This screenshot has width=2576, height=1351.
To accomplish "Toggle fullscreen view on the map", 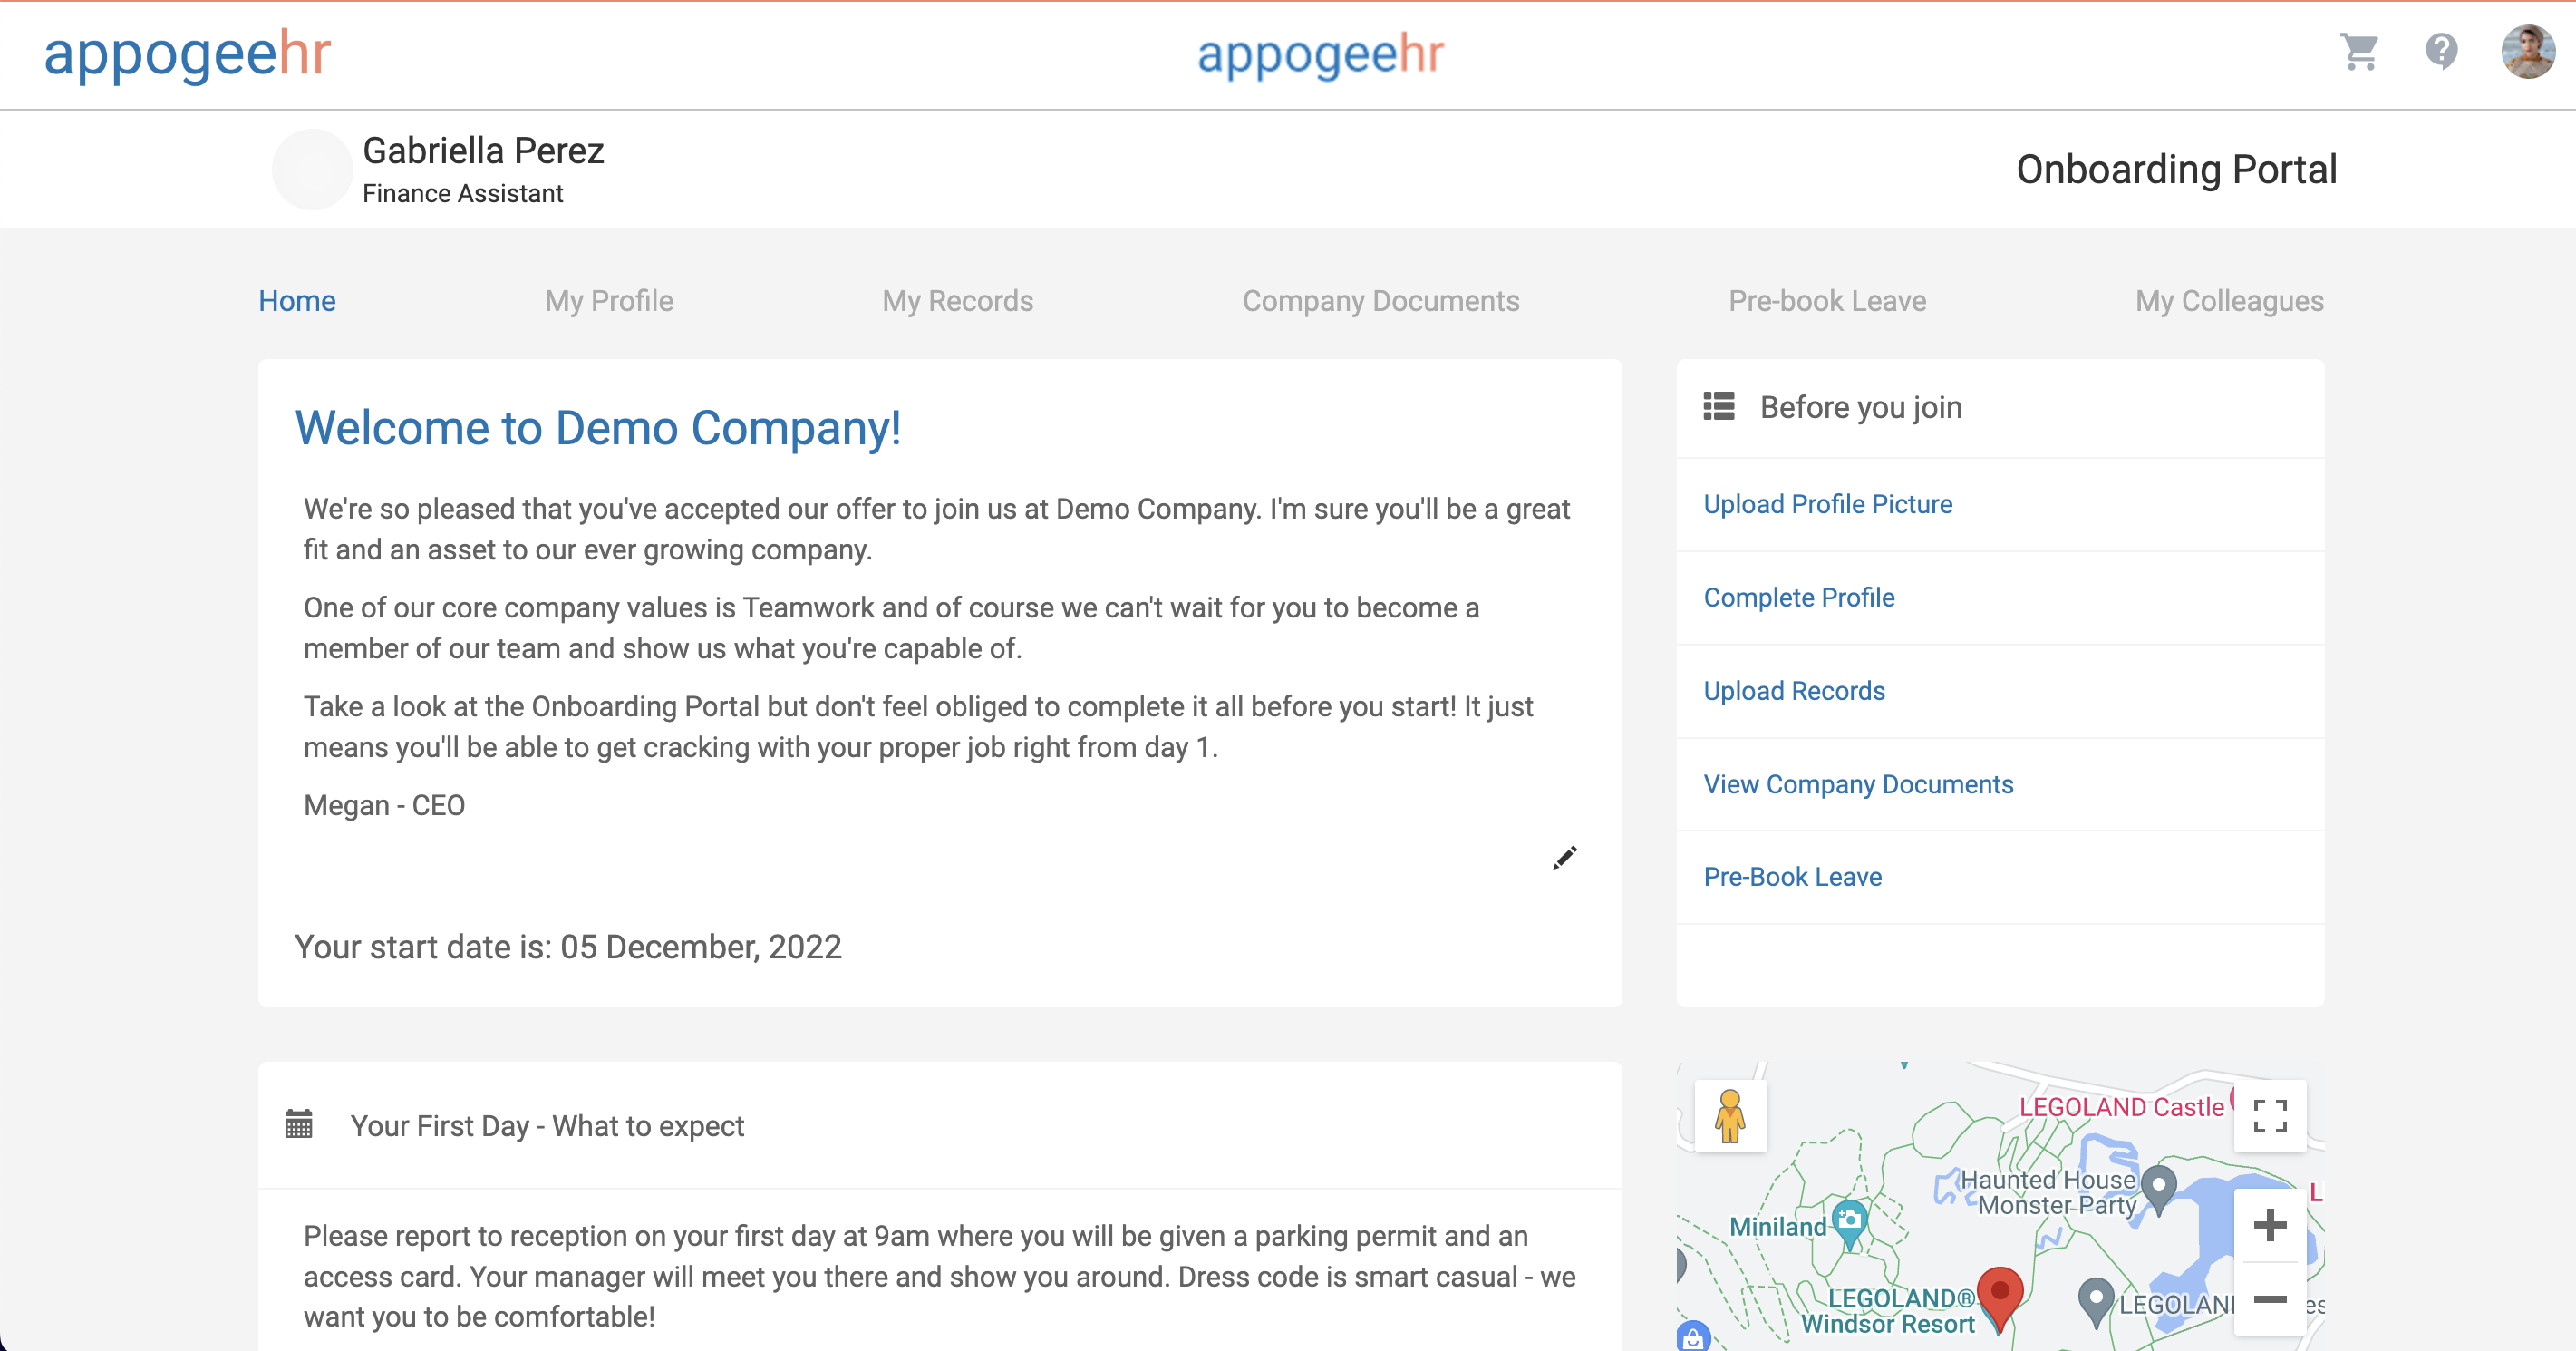I will 2270,1116.
